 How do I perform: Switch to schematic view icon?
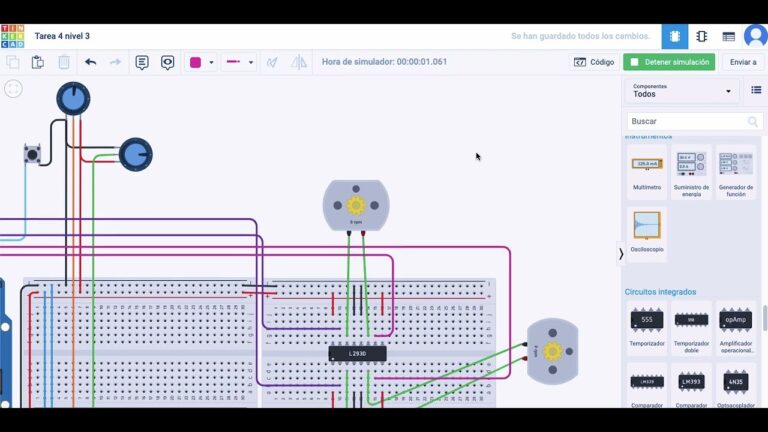[x=701, y=36]
